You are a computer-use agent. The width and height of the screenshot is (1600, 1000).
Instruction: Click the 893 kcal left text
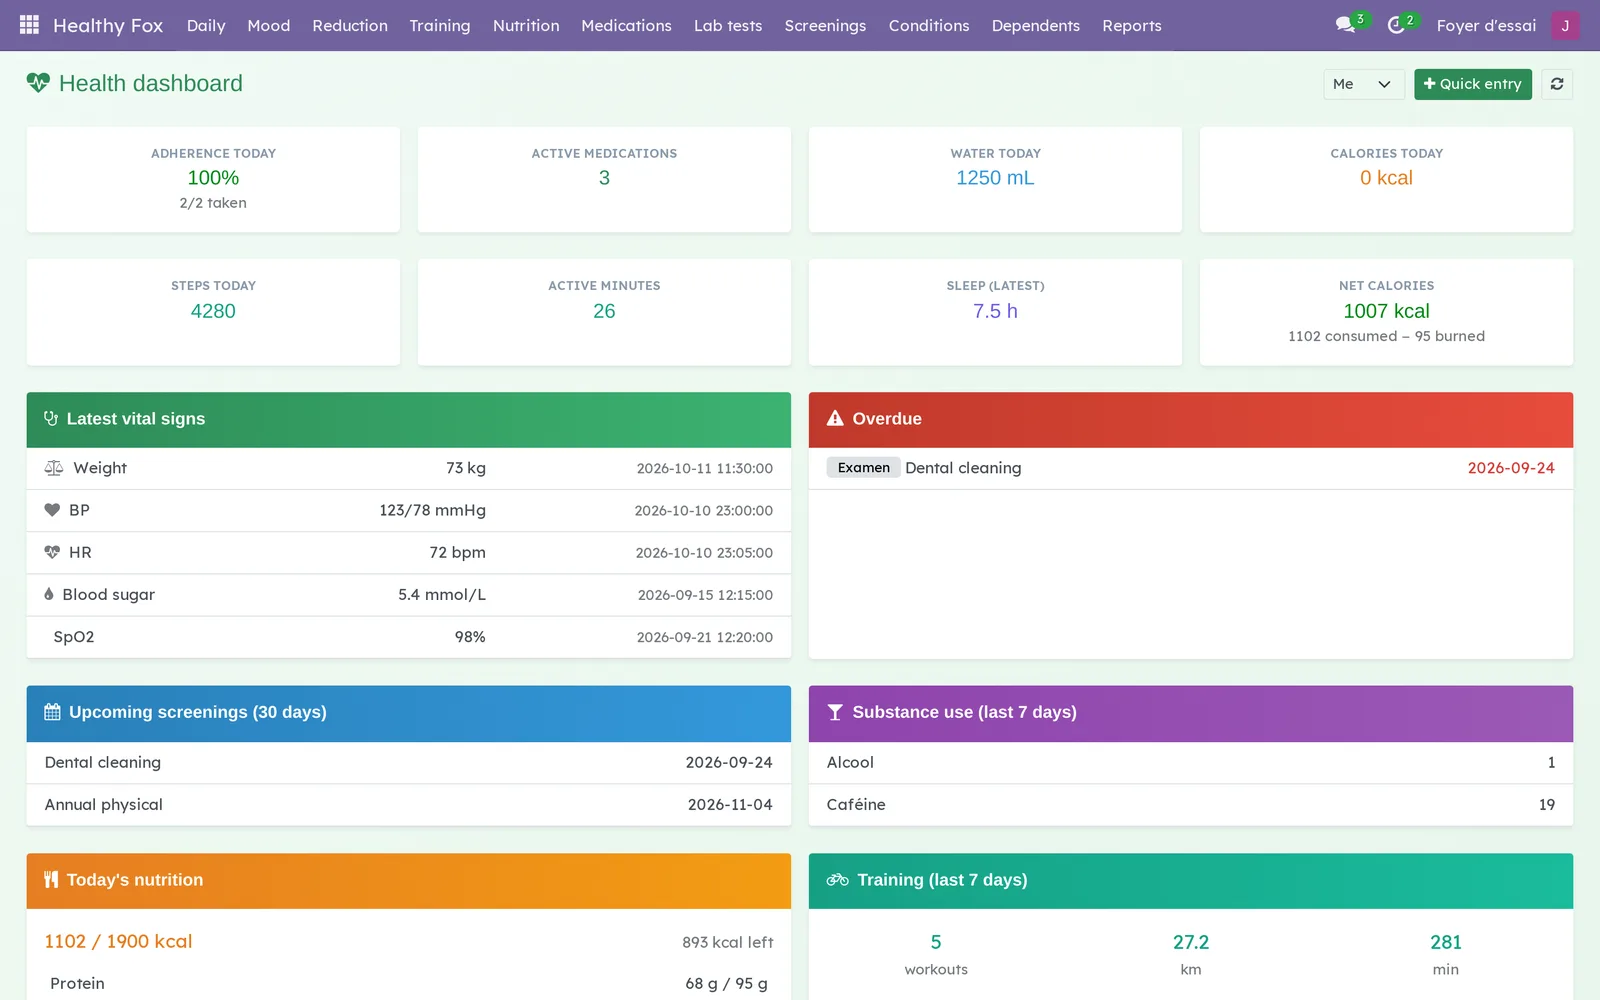point(727,942)
